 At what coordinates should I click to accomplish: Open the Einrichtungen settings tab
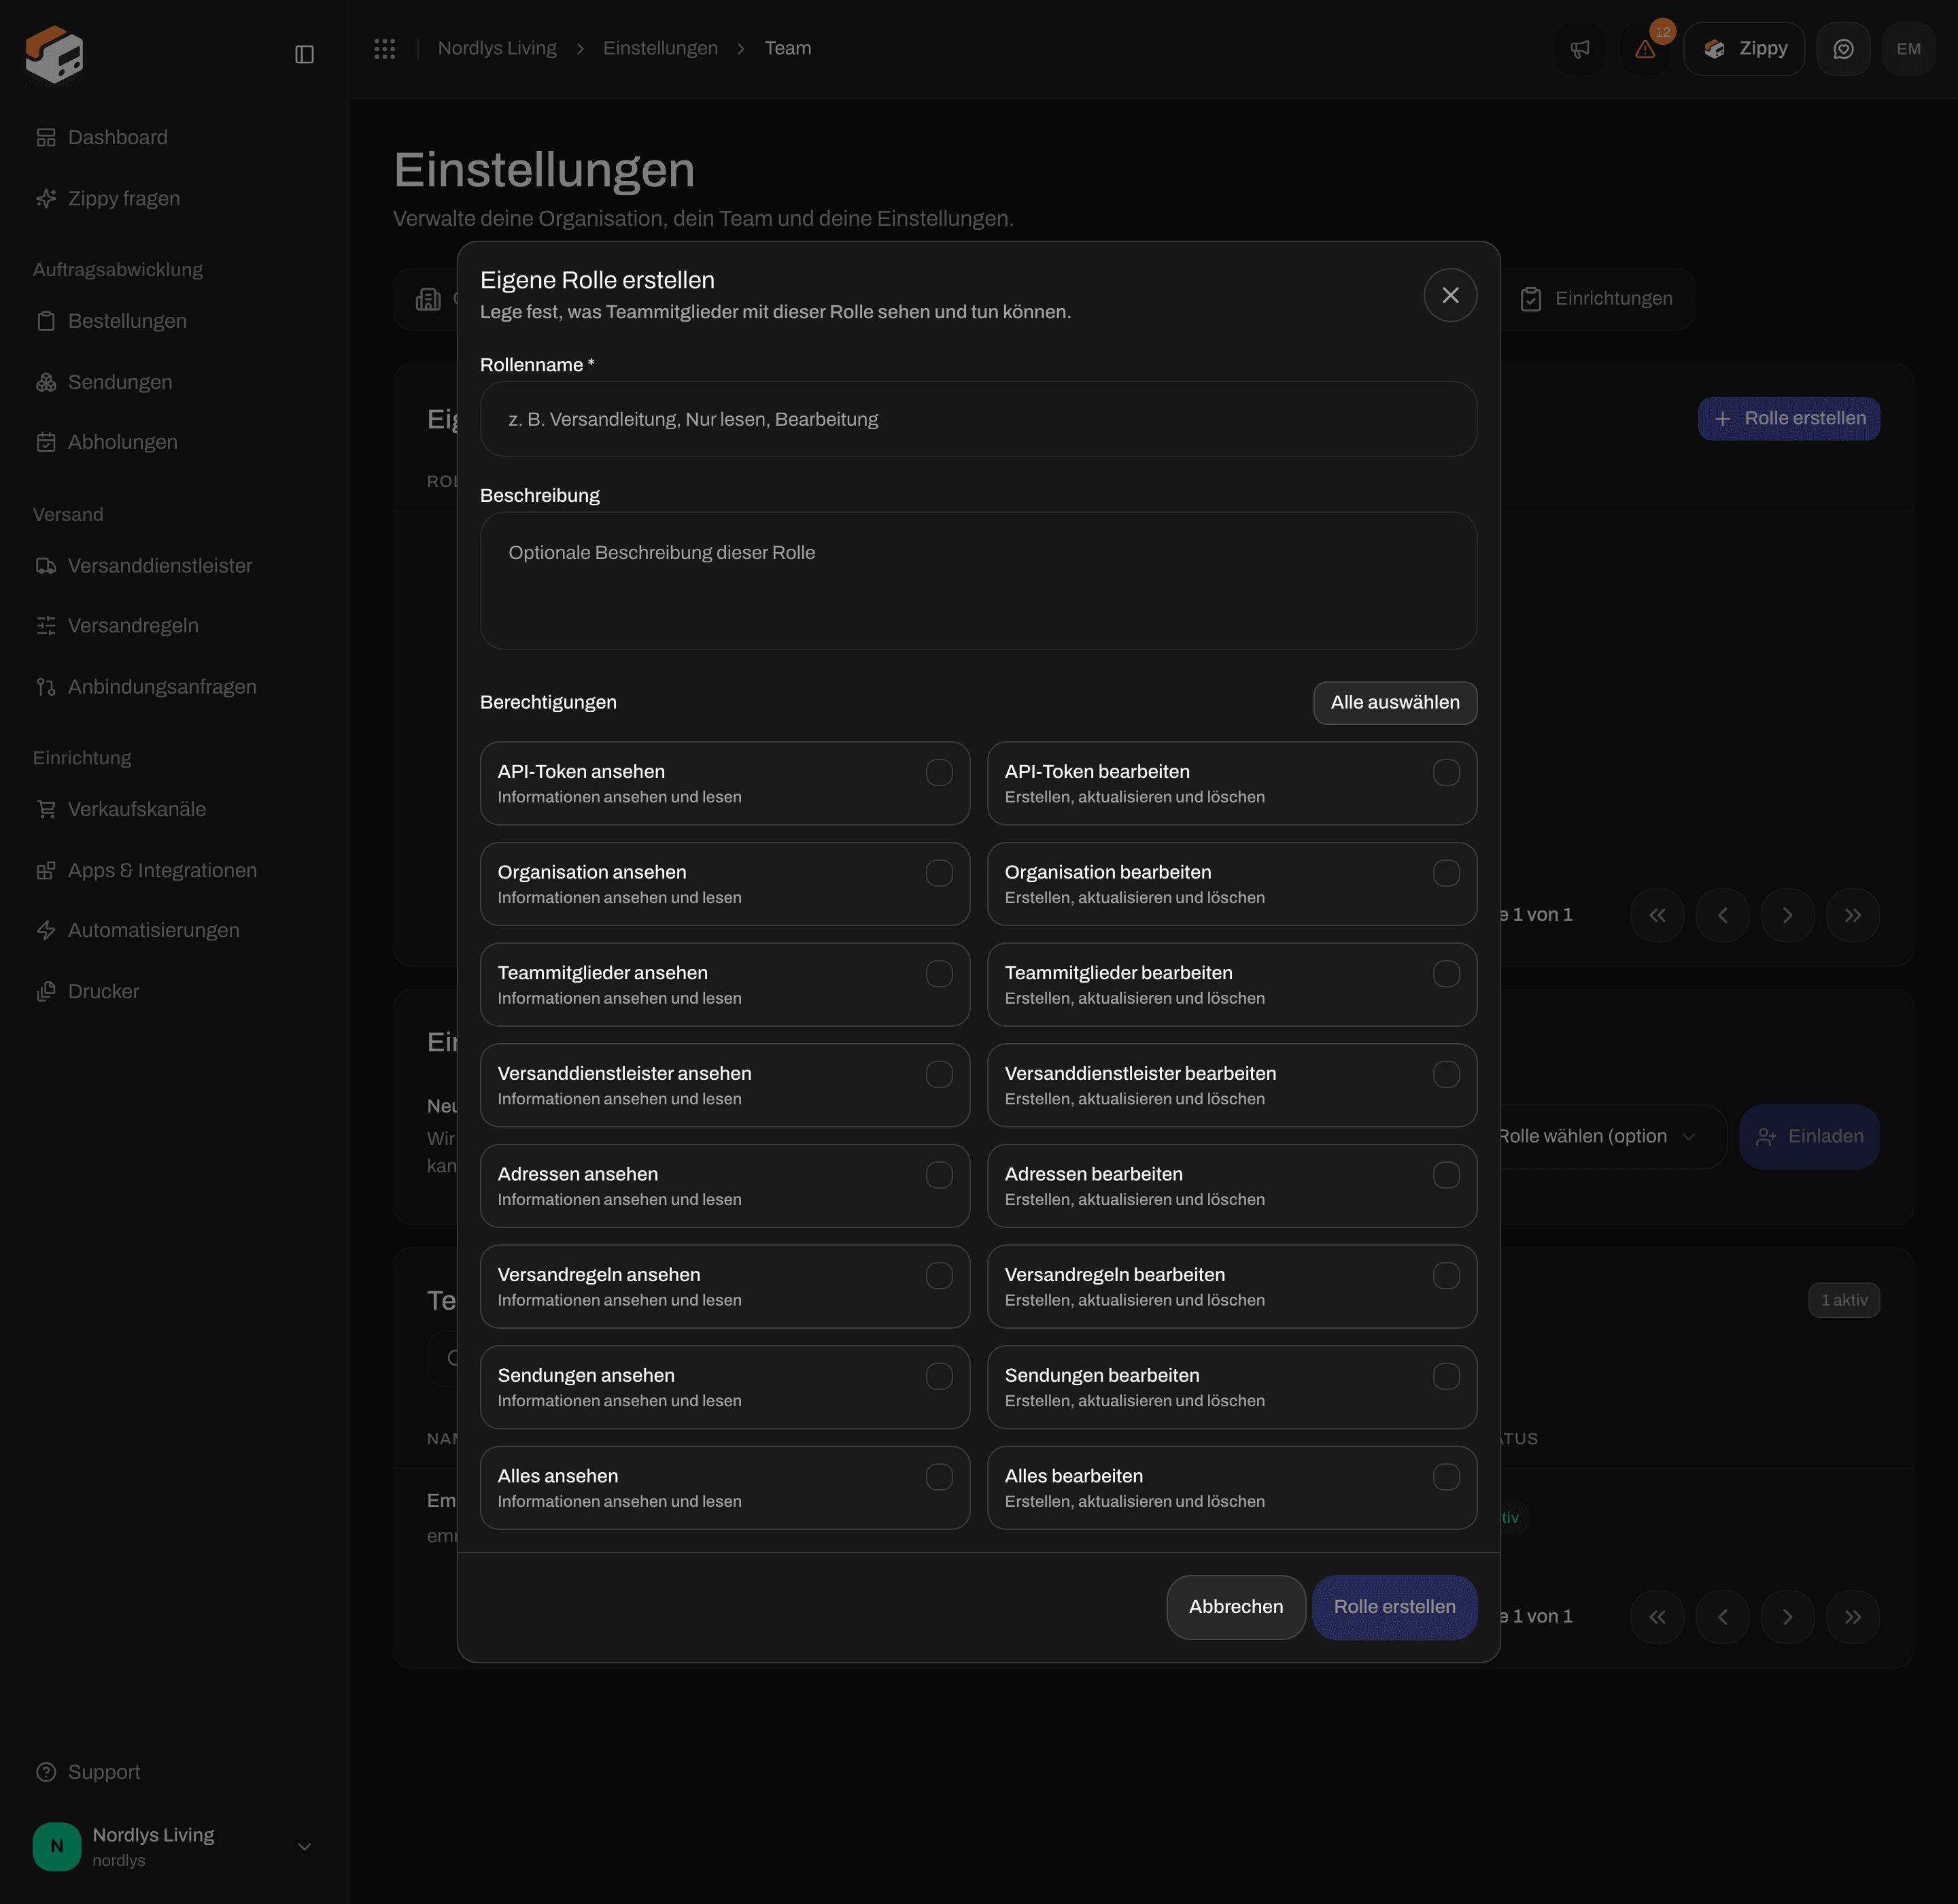click(x=1597, y=299)
